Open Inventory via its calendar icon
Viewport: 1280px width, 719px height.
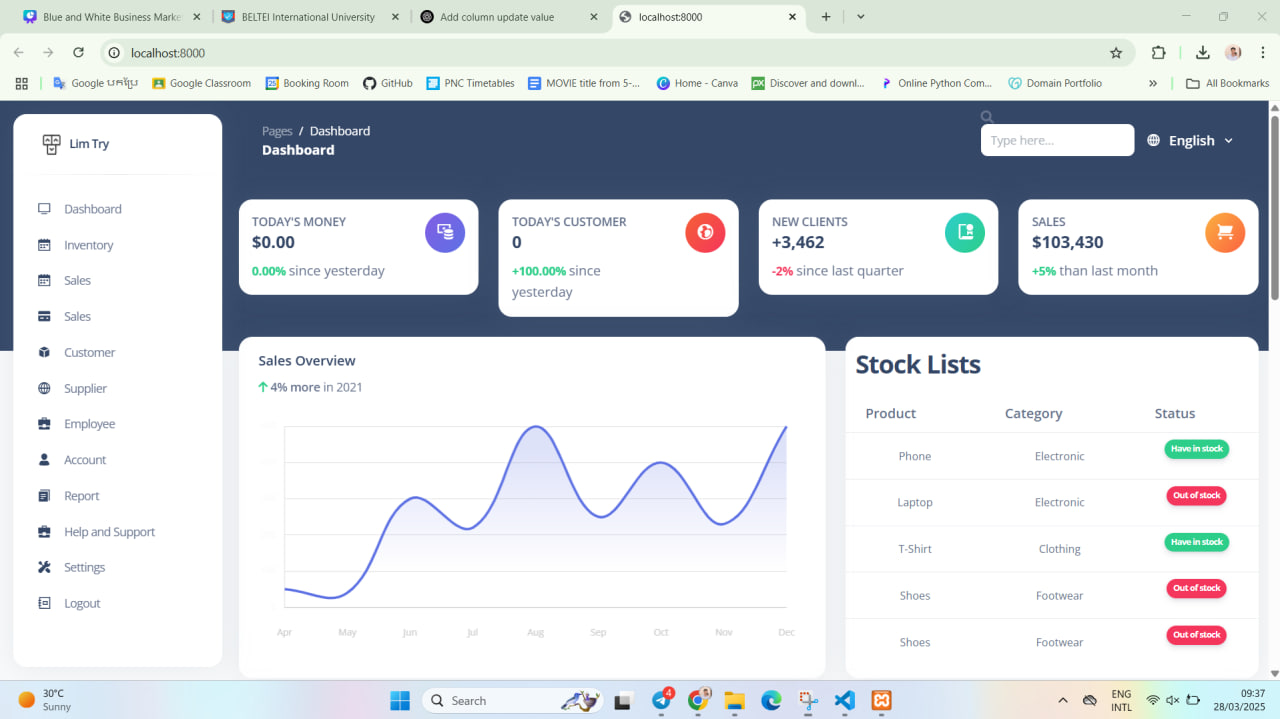tap(44, 245)
